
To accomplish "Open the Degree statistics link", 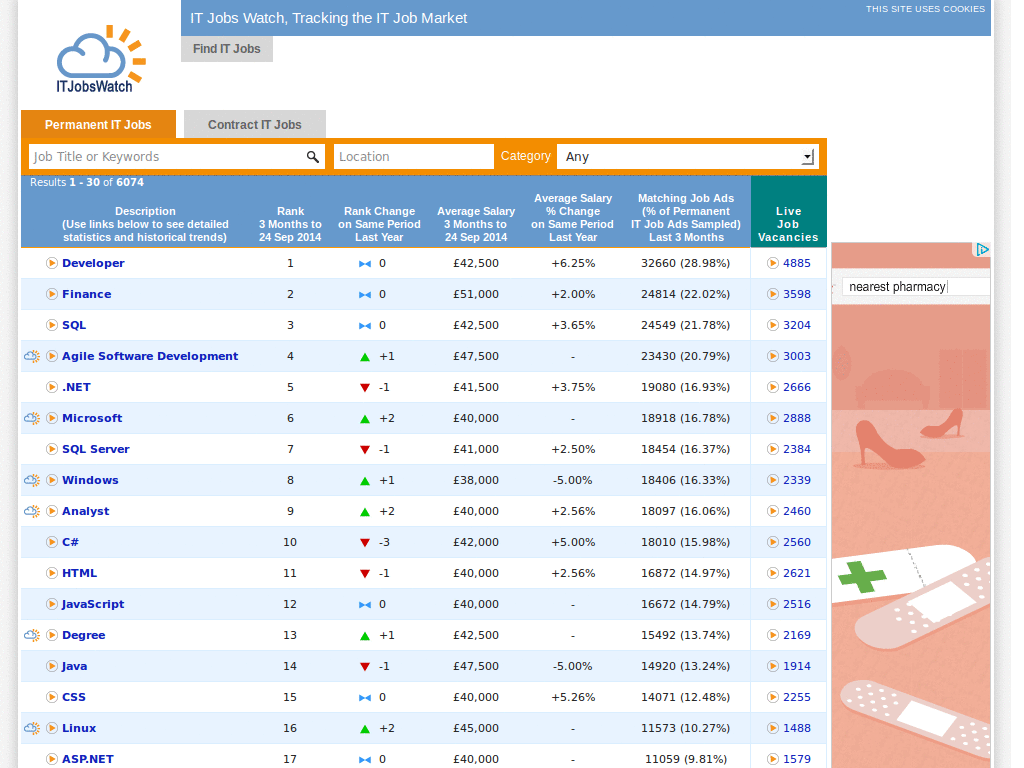I will (x=84, y=635).
